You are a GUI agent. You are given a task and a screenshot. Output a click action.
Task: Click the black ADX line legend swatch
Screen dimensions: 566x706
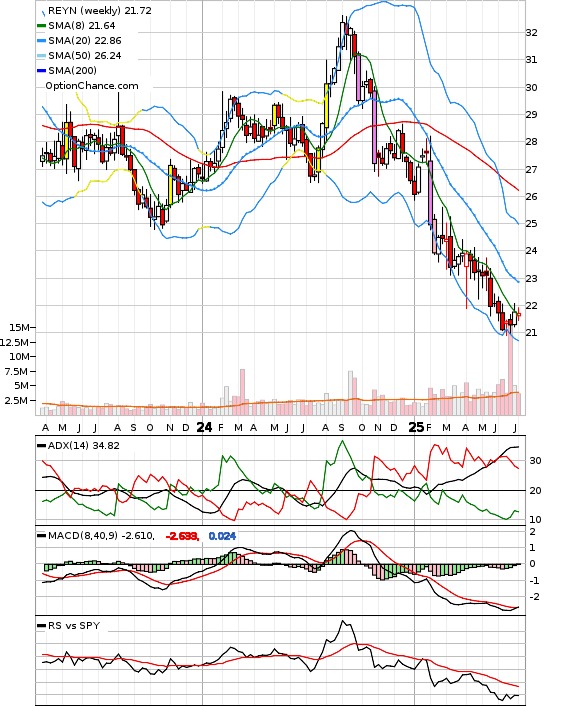(x=41, y=446)
